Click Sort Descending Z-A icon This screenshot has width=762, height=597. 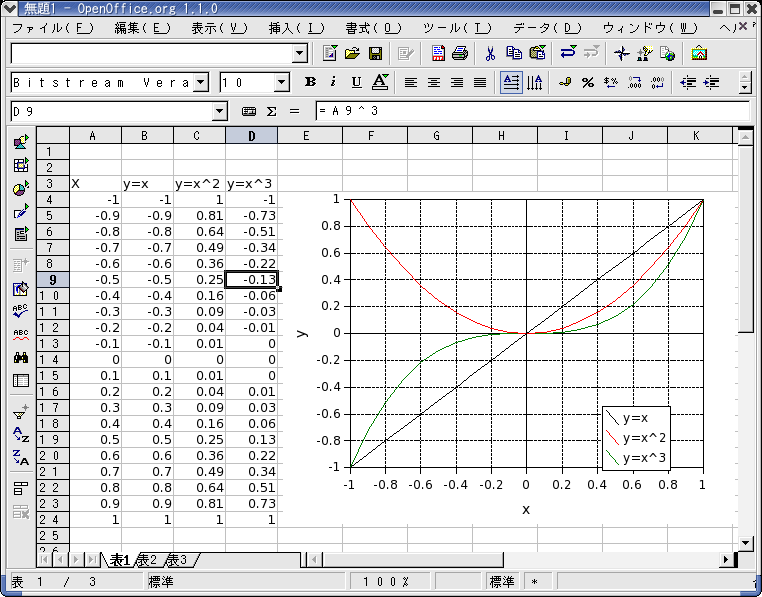point(20,458)
